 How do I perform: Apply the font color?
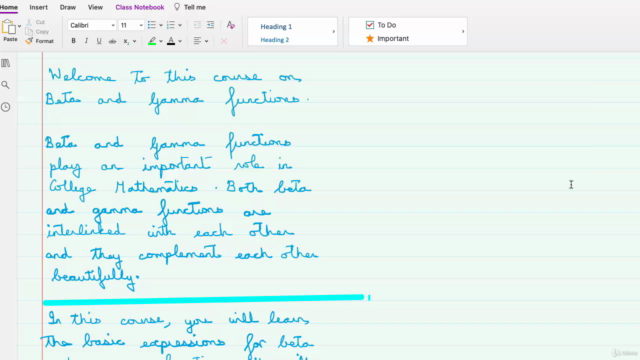(171, 41)
